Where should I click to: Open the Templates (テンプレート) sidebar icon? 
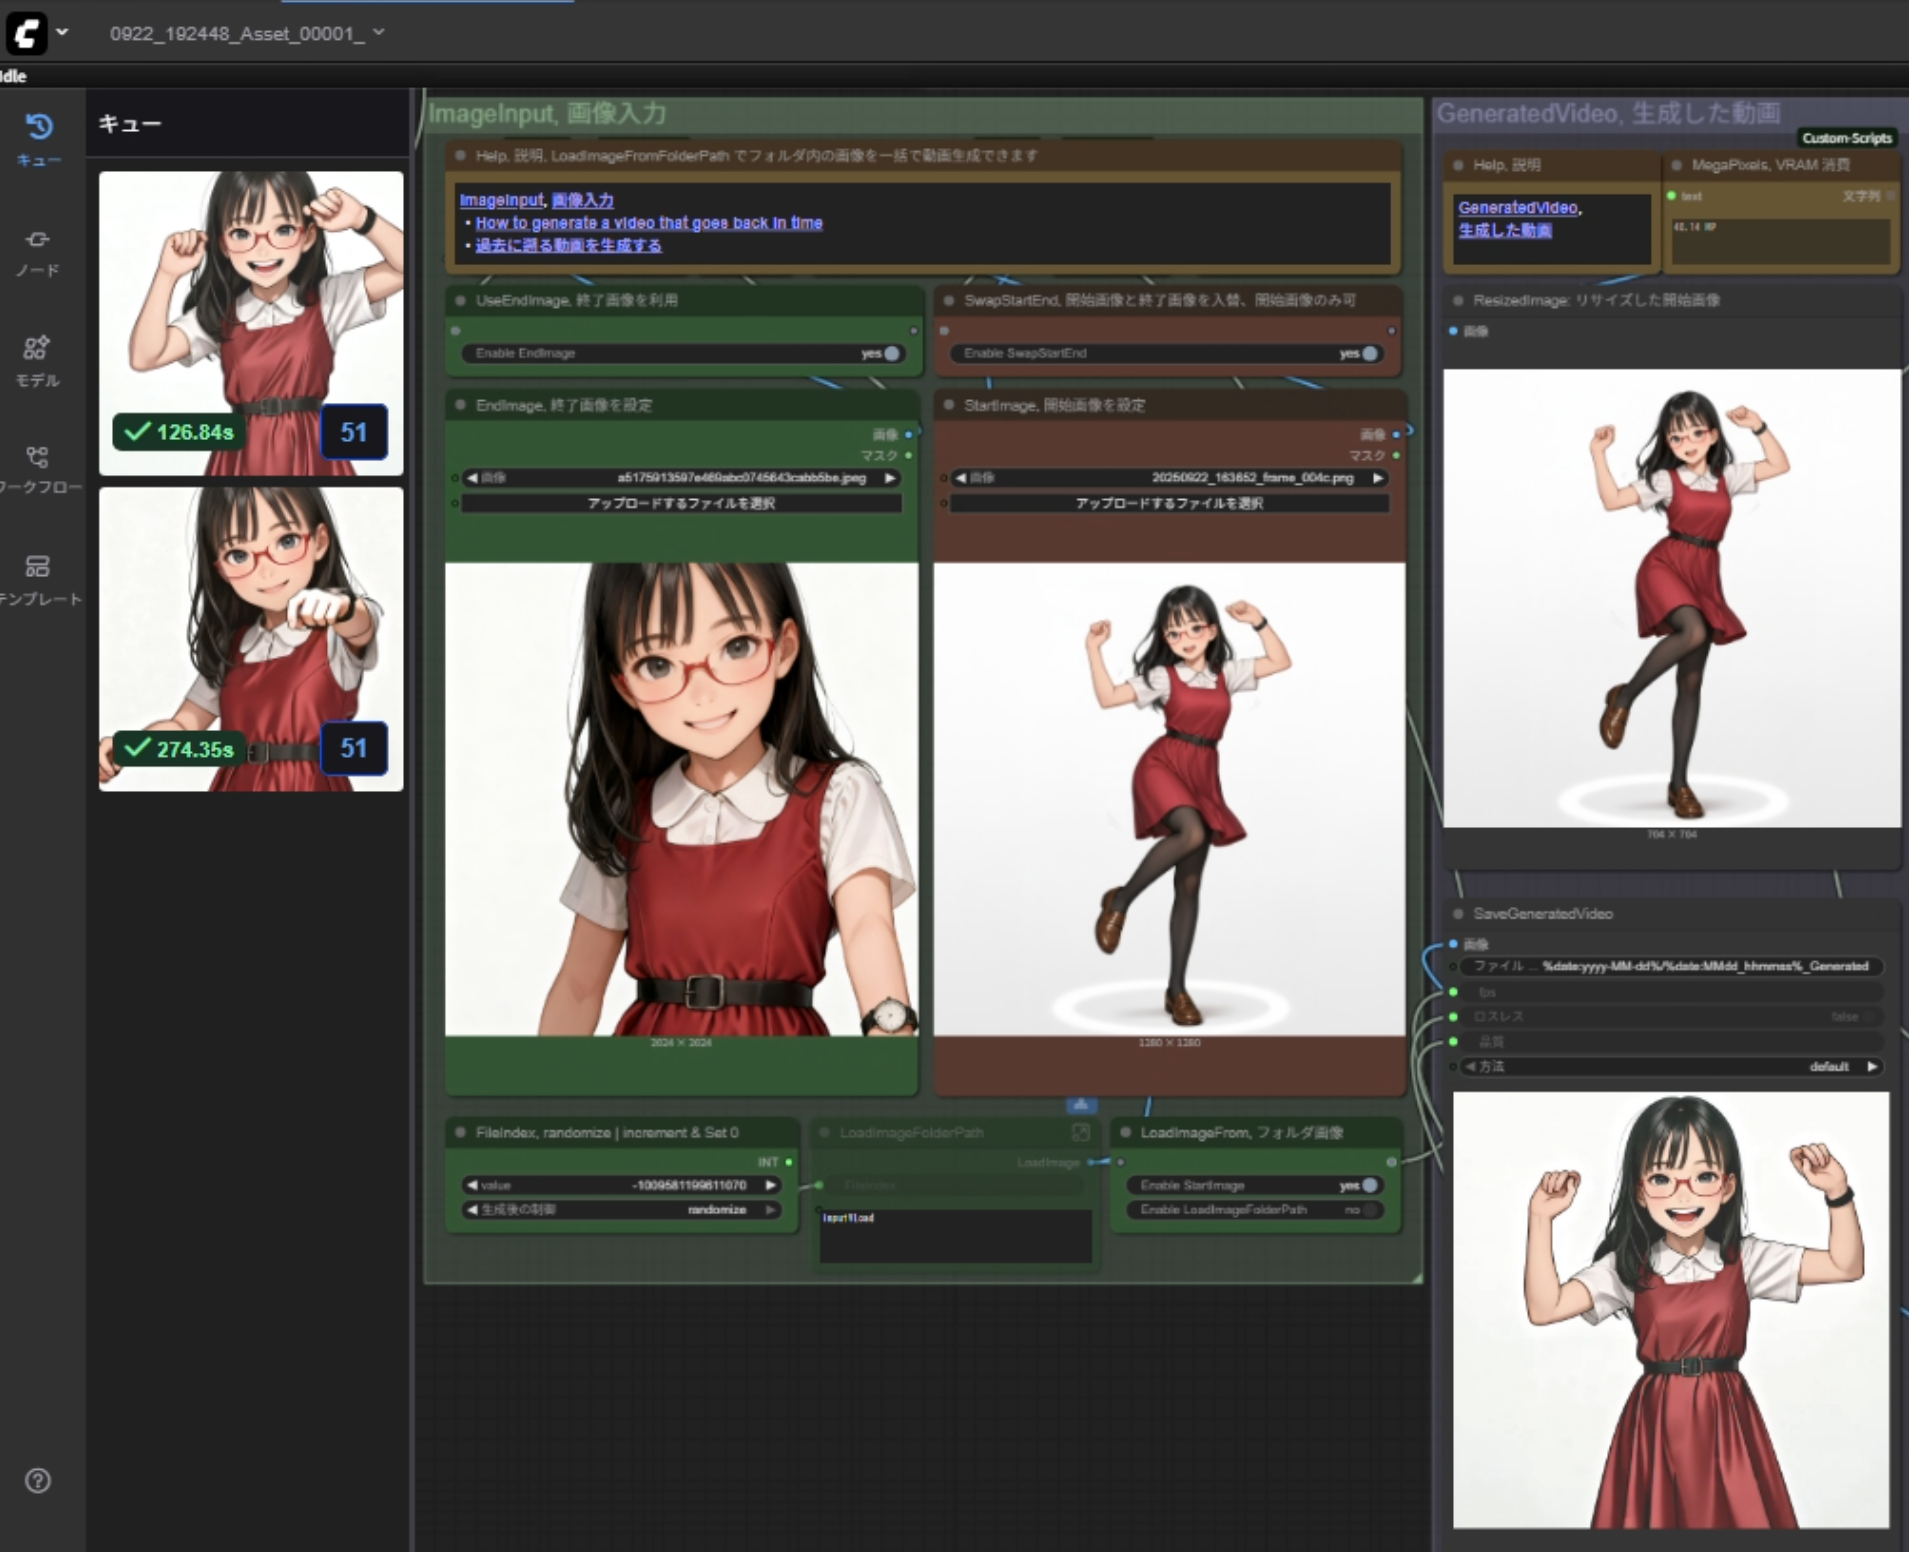tap(38, 567)
